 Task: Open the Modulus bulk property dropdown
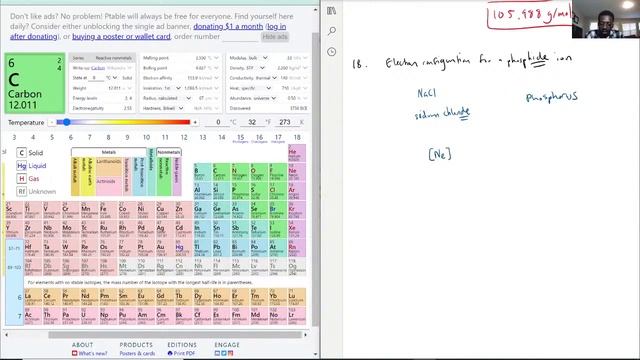(x=265, y=58)
